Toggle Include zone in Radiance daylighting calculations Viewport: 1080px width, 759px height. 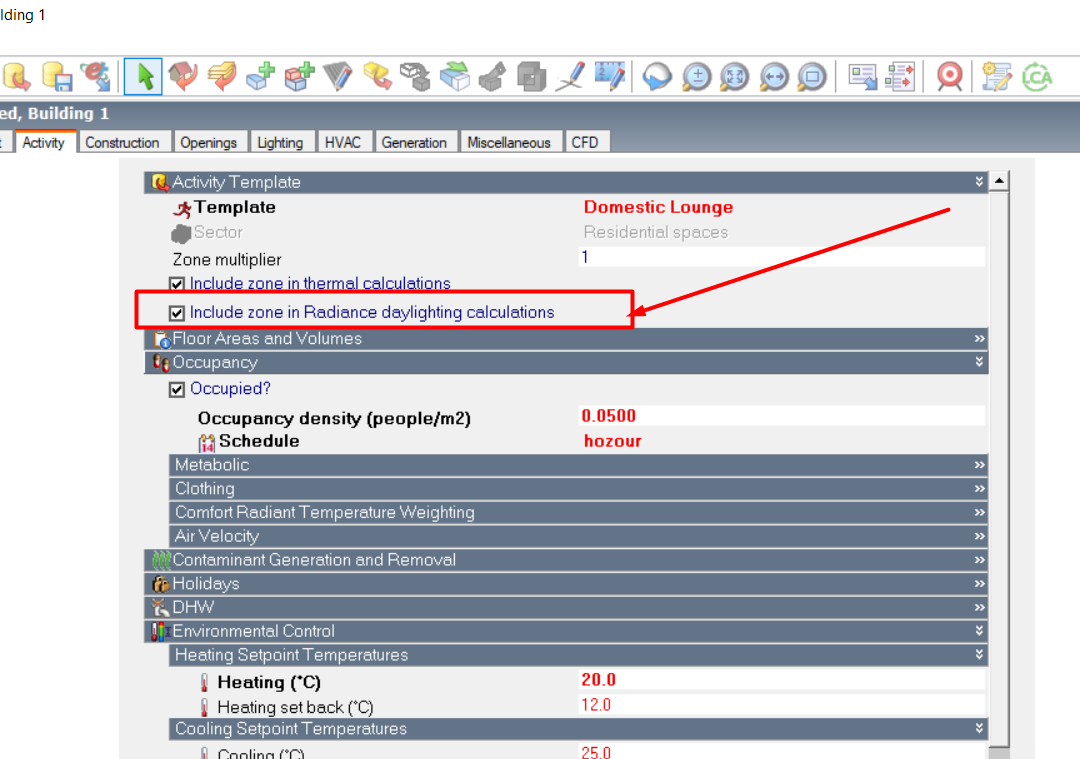coord(177,313)
